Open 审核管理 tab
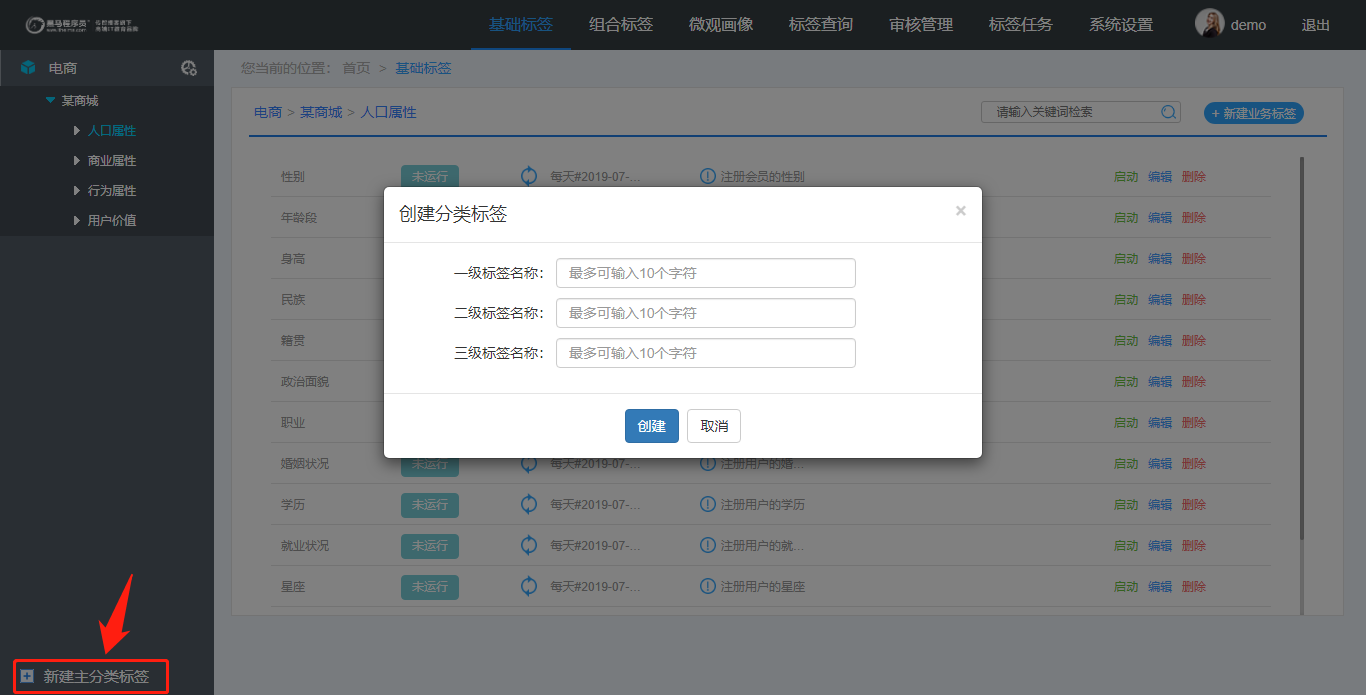Image resolution: width=1366 pixels, height=695 pixels. point(920,25)
